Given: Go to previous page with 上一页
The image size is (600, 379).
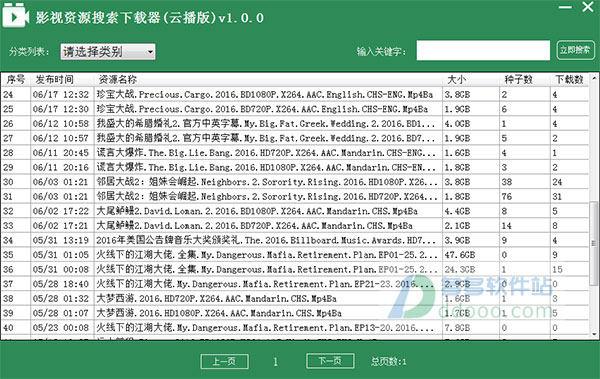Looking at the screenshot, I should coord(224,361).
